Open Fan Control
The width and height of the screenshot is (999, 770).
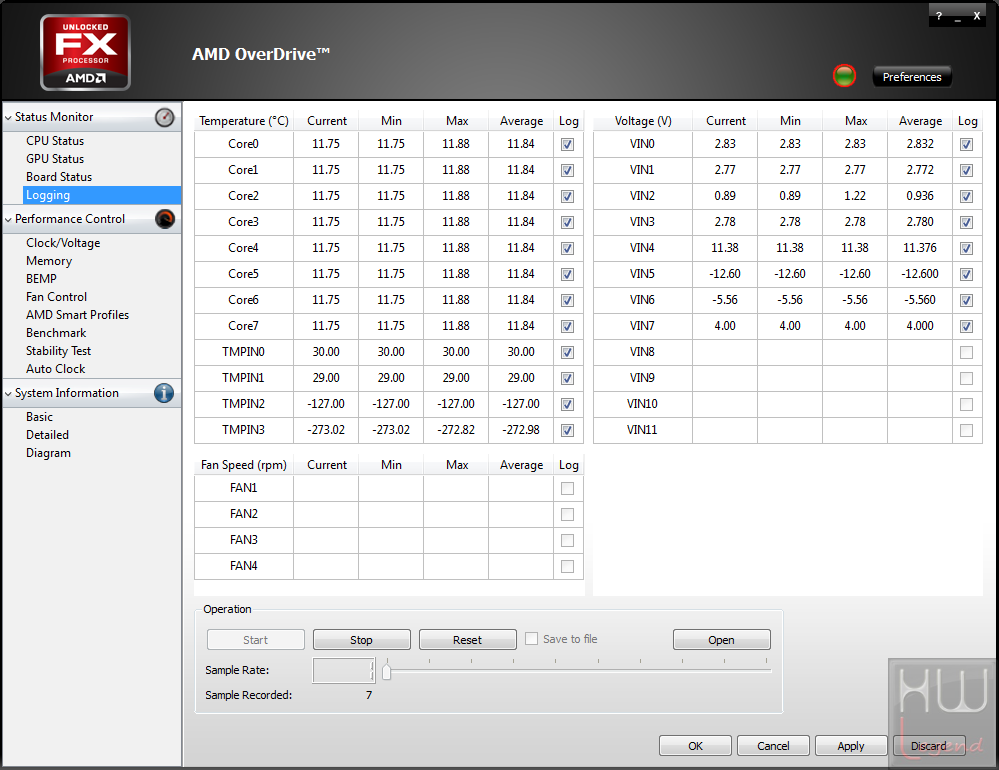click(57, 297)
